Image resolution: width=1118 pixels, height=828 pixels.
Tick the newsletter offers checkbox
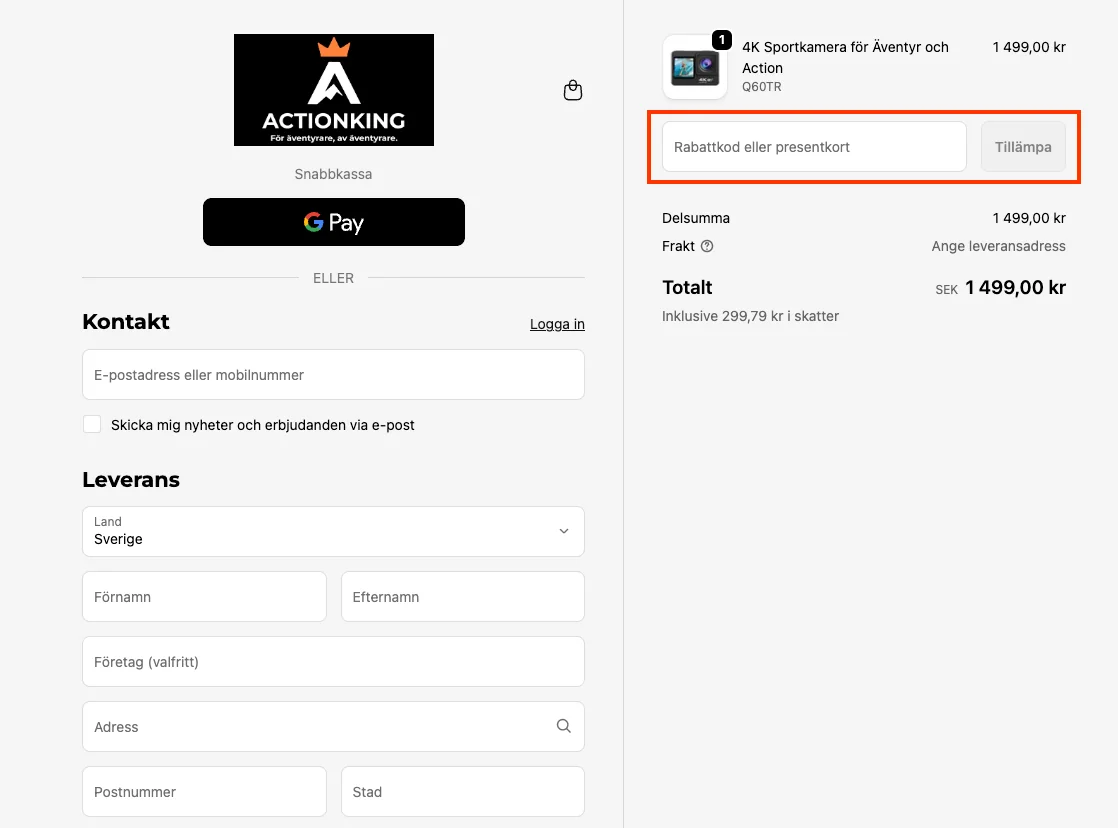point(92,424)
